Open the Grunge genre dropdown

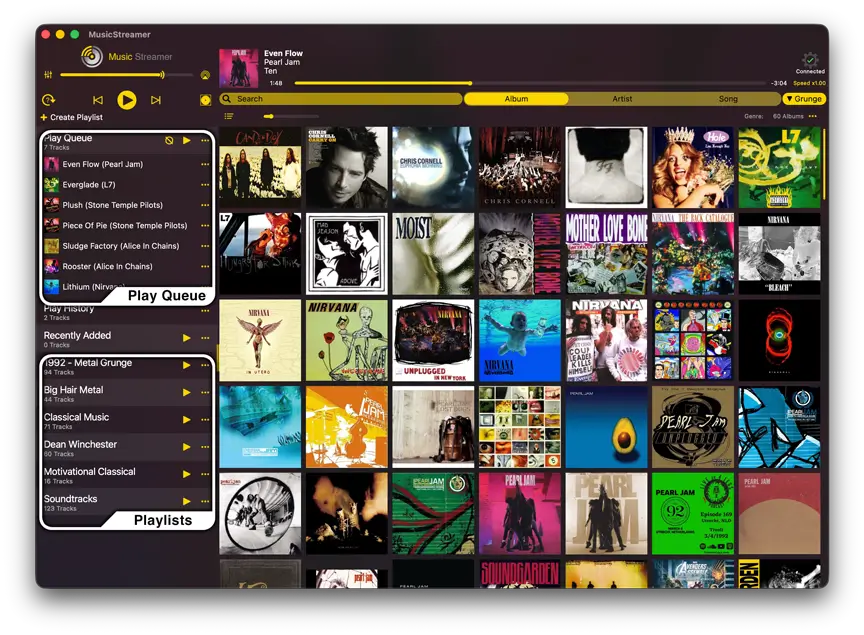tap(803, 98)
